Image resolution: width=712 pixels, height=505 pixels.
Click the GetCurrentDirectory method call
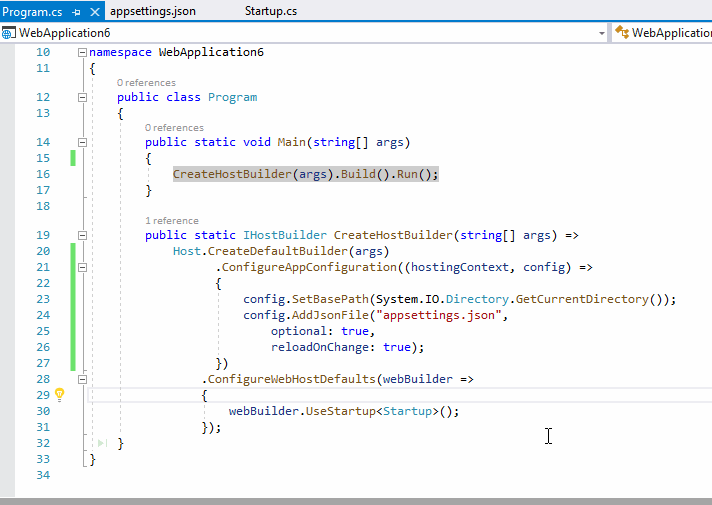tap(582, 299)
